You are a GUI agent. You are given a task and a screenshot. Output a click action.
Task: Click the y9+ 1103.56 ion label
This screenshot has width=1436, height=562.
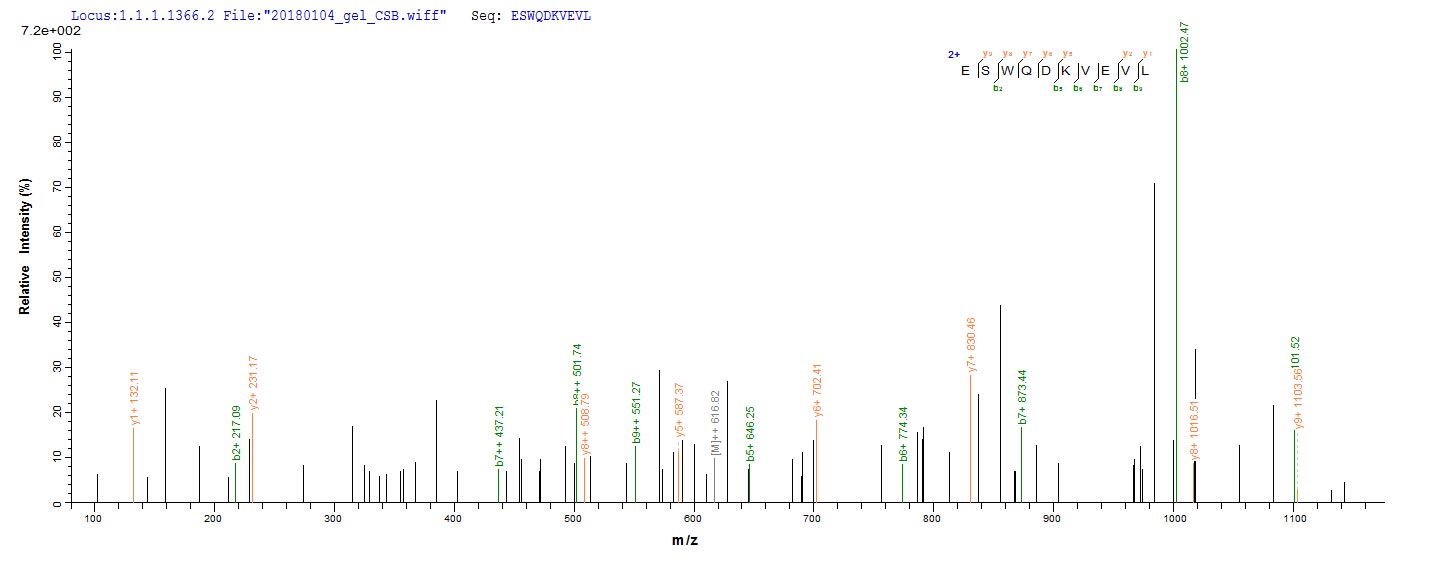1298,399
